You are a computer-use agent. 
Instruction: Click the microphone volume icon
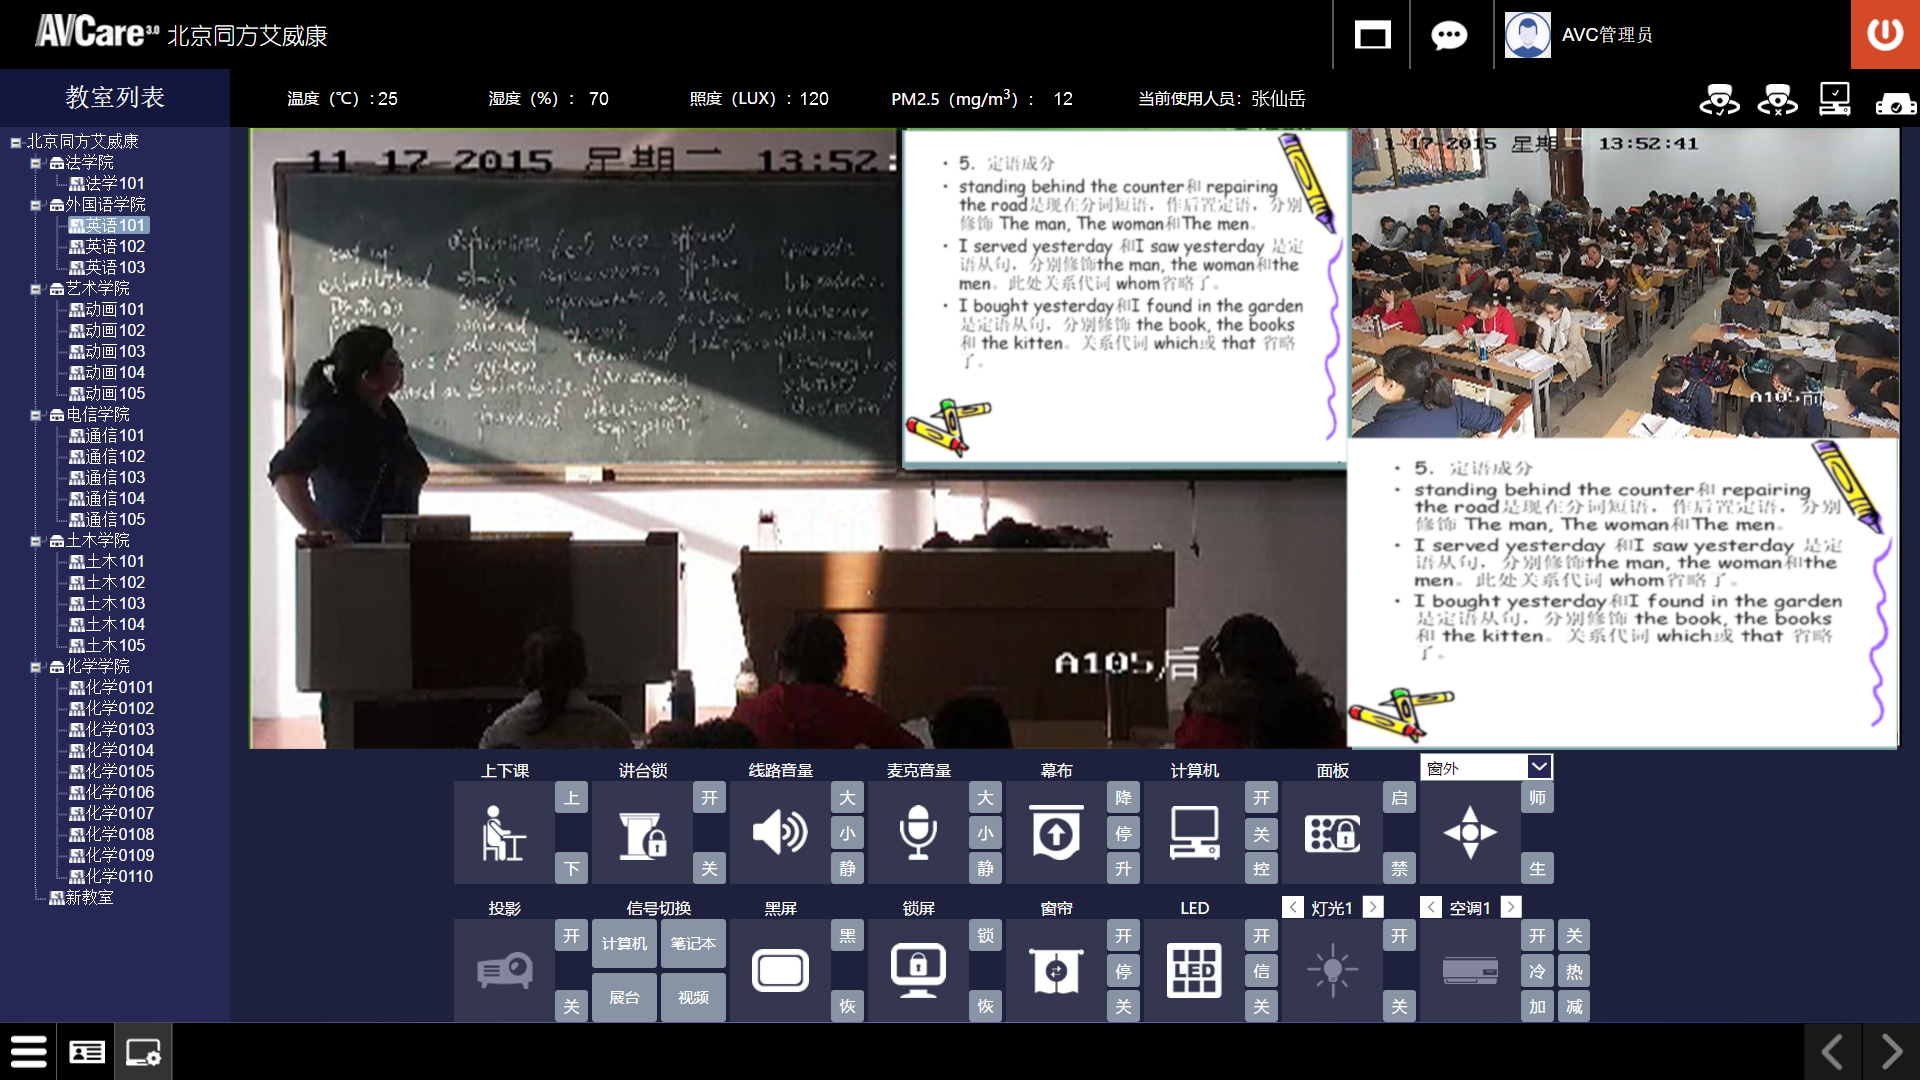click(x=918, y=833)
